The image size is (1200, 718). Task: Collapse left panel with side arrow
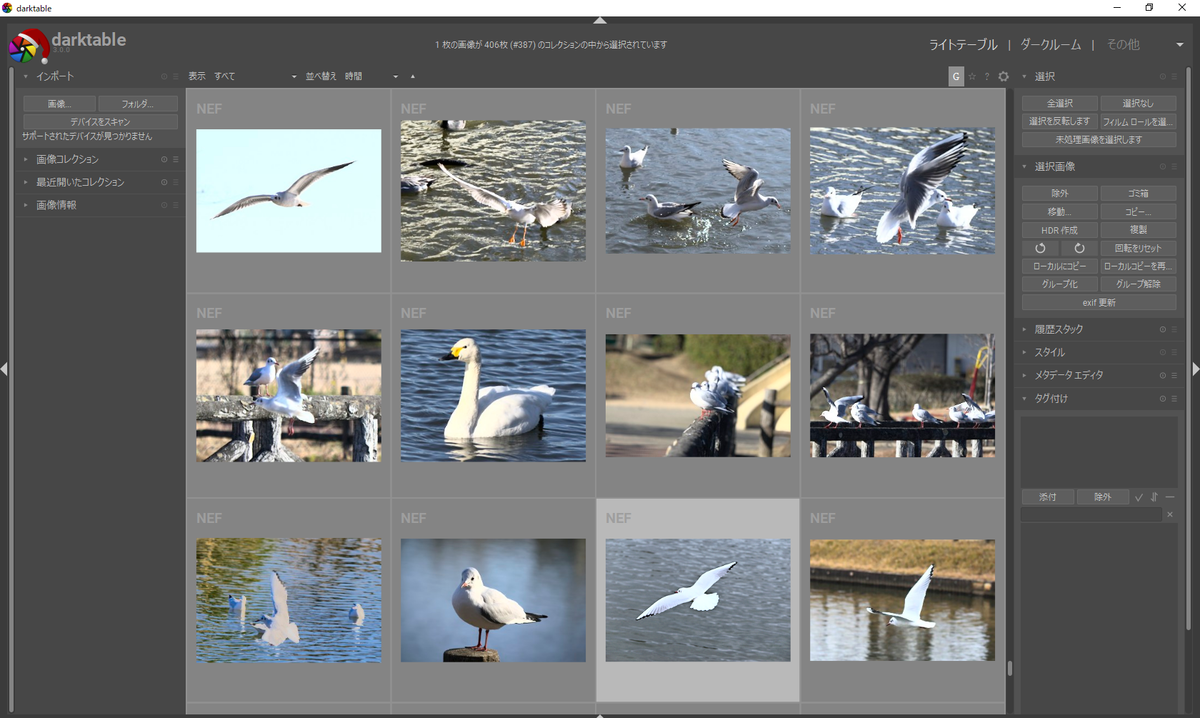click(x=4, y=369)
